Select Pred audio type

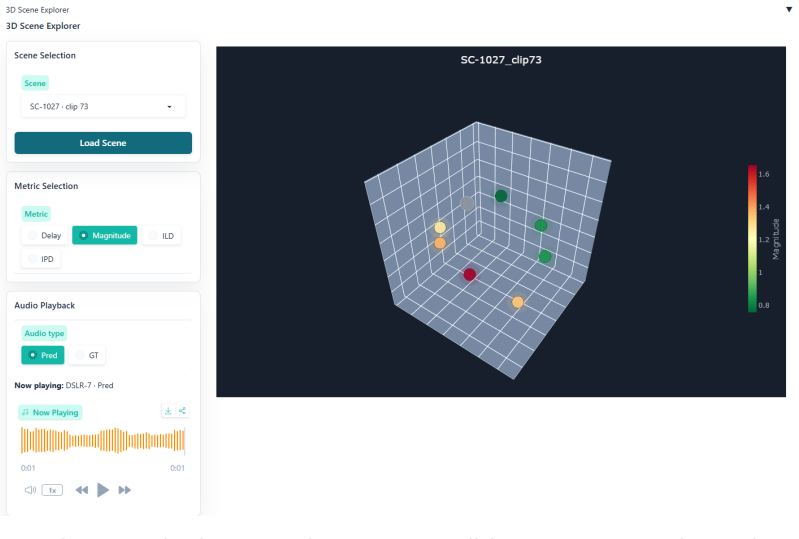tap(43, 355)
